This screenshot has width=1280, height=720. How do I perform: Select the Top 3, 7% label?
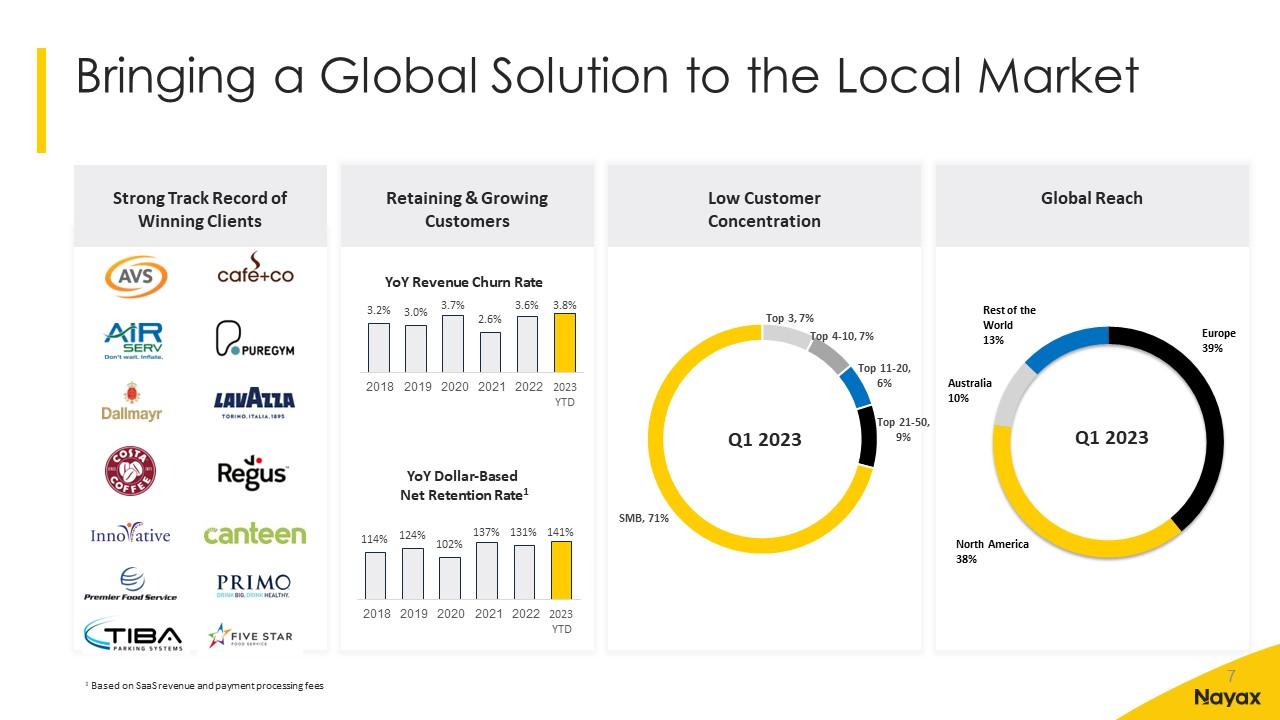click(790, 318)
